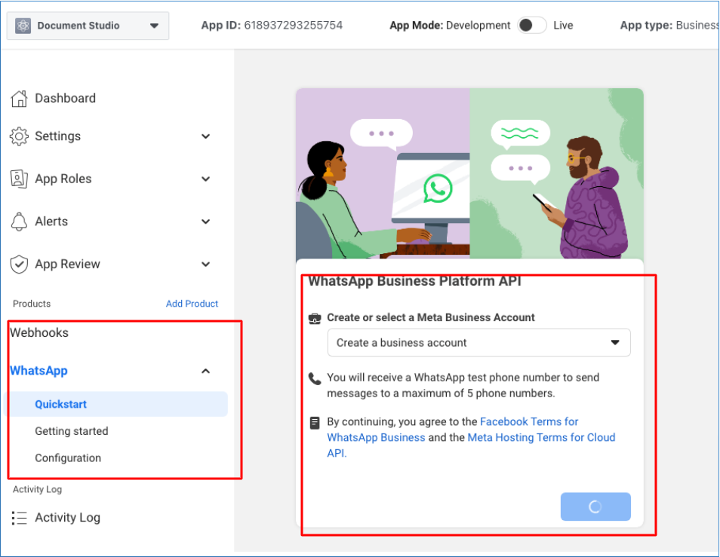
Task: Click the Dashboard home icon
Action: pyautogui.click(x=19, y=98)
